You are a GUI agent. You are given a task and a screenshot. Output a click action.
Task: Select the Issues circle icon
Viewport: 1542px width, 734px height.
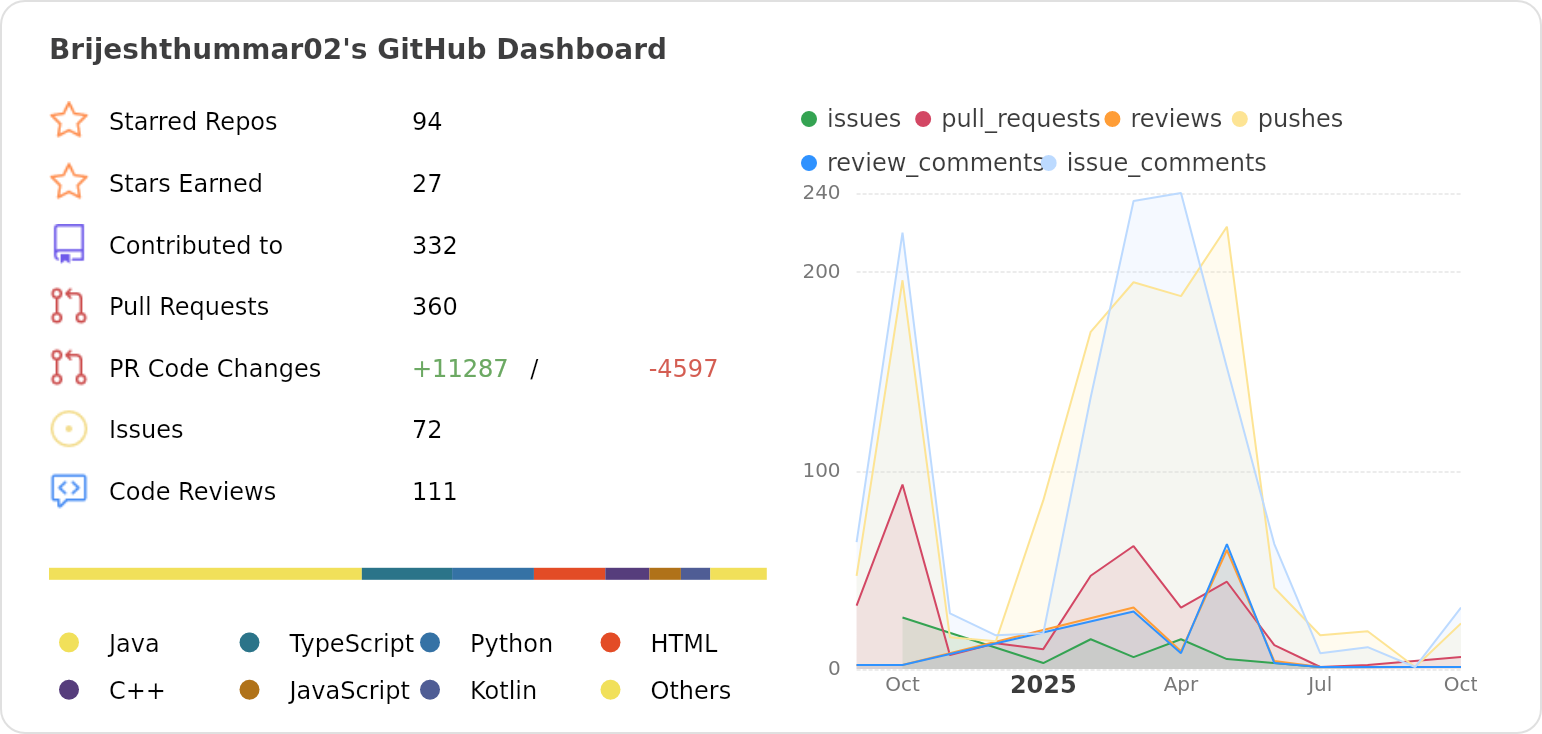(x=67, y=428)
